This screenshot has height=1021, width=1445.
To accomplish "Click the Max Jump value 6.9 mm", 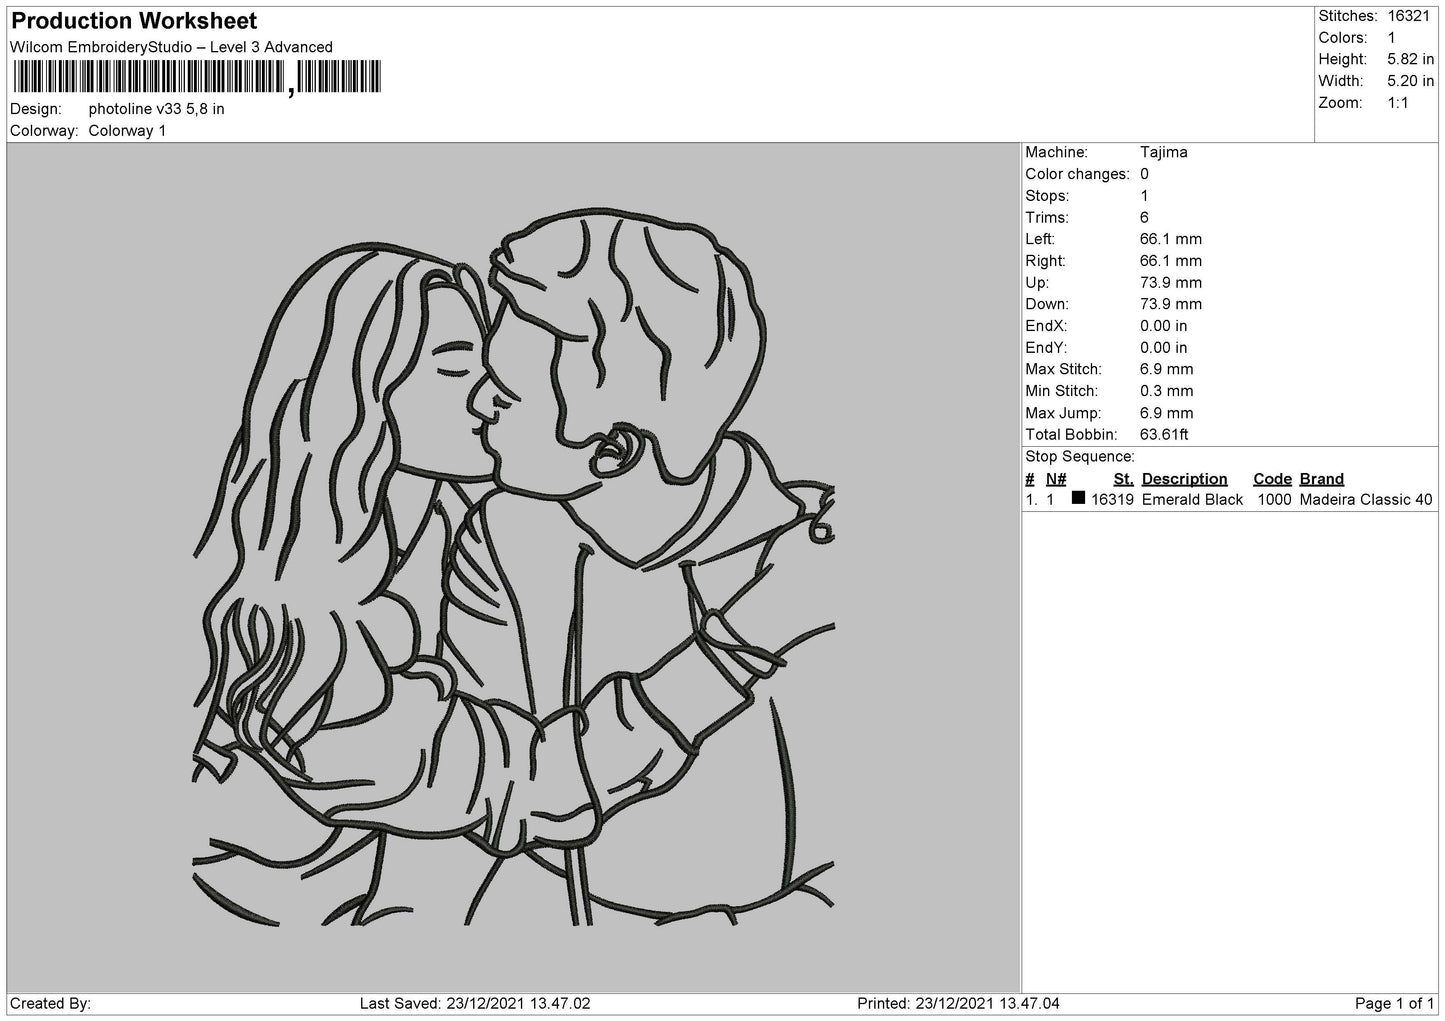I will [x=1167, y=413].
